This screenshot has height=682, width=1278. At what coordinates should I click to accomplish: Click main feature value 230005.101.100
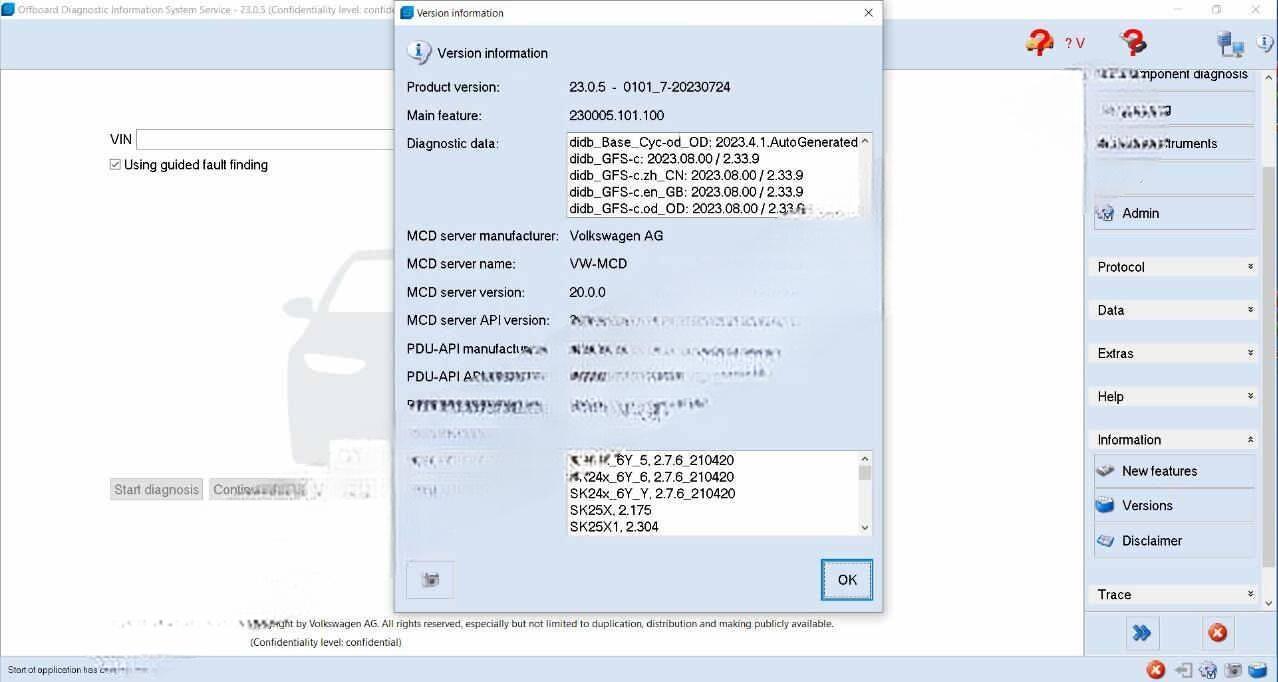[617, 115]
